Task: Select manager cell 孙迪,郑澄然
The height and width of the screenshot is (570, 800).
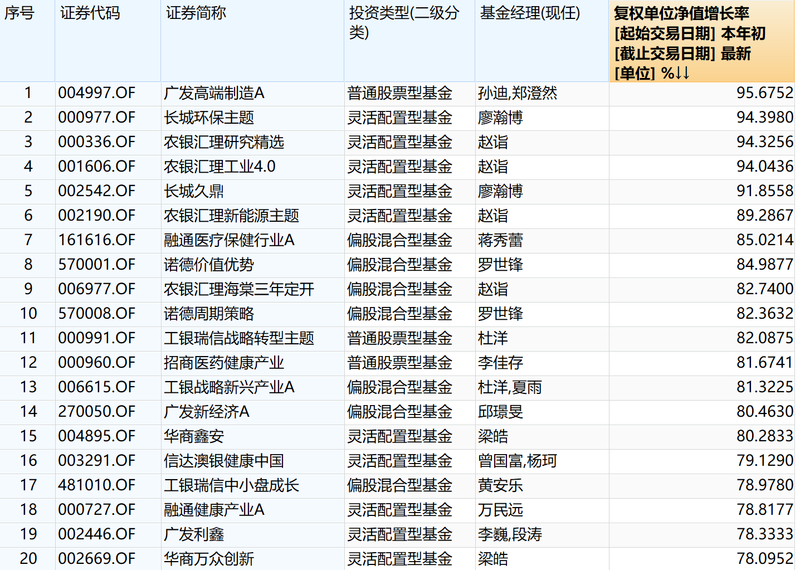Action: 517,93
